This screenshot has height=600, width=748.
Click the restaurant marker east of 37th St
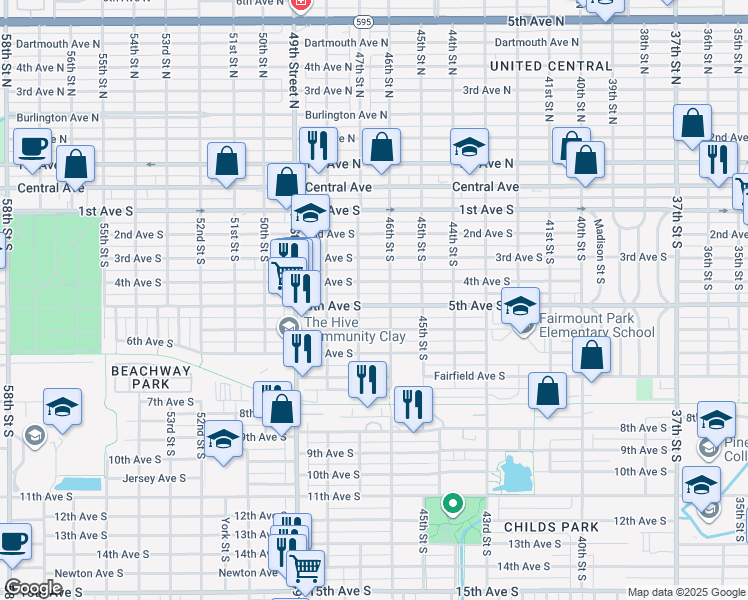coord(718,162)
